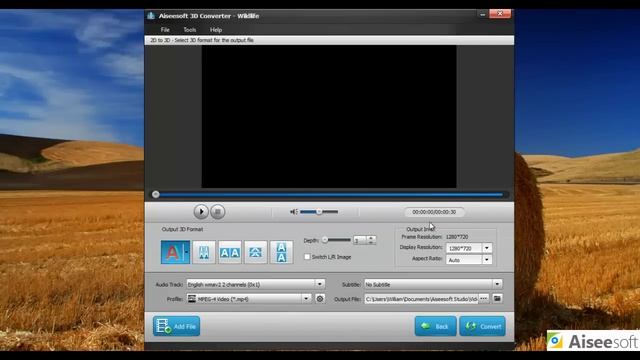The width and height of the screenshot is (640, 360).
Task: Open the Audio Track dropdown
Action: [x=320, y=284]
